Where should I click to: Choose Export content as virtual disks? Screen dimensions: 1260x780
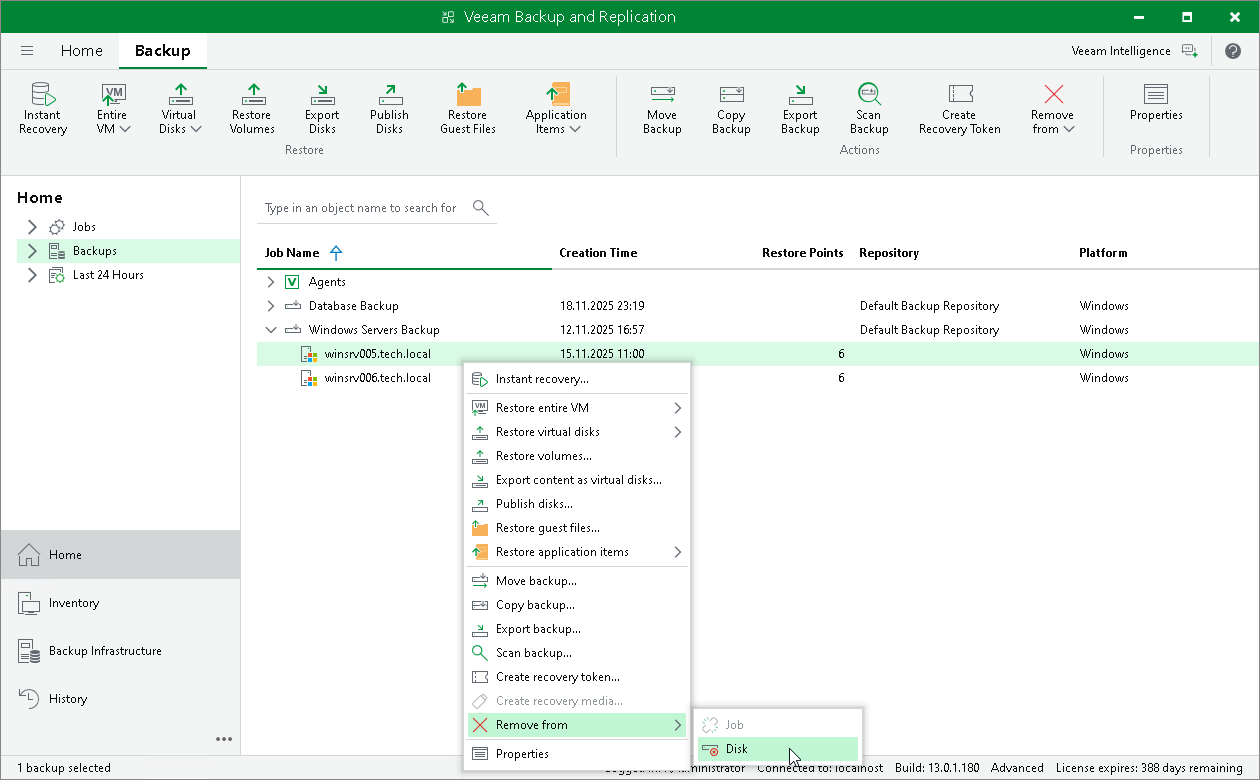(x=577, y=480)
